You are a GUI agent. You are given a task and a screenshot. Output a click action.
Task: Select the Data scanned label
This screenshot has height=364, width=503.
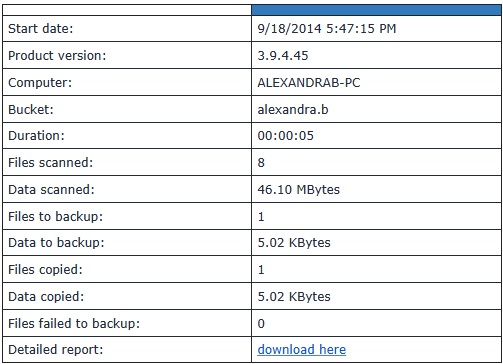pos(51,190)
